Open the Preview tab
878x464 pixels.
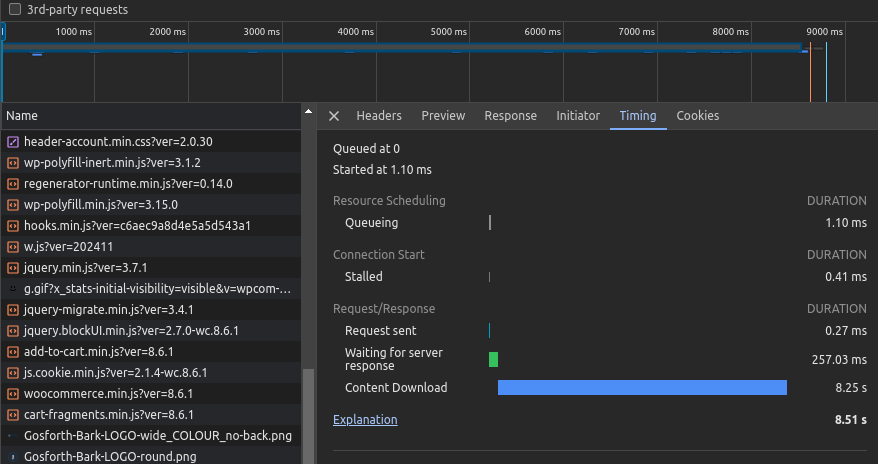tap(443, 116)
